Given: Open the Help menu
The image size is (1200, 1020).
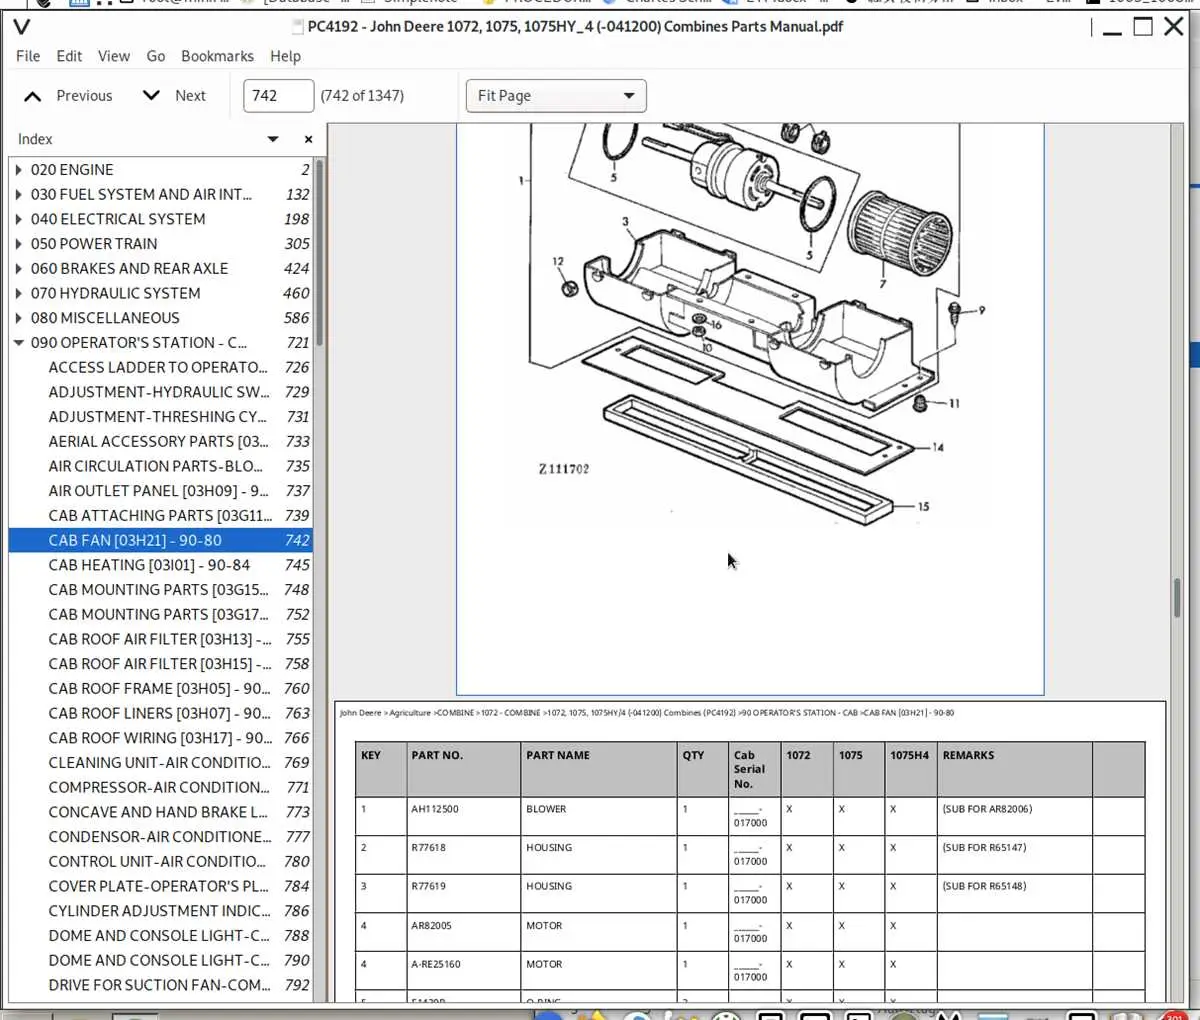Looking at the screenshot, I should point(285,56).
